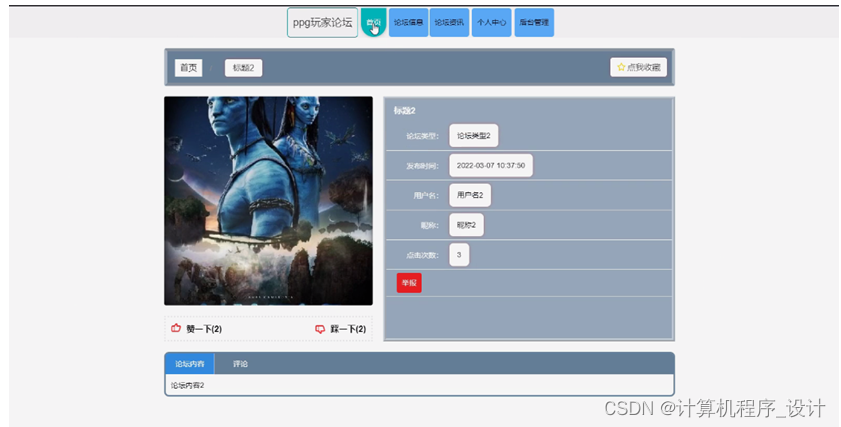The width and height of the screenshot is (841, 427).
Task: Switch to the 论坛内容 tab
Action: click(x=190, y=364)
